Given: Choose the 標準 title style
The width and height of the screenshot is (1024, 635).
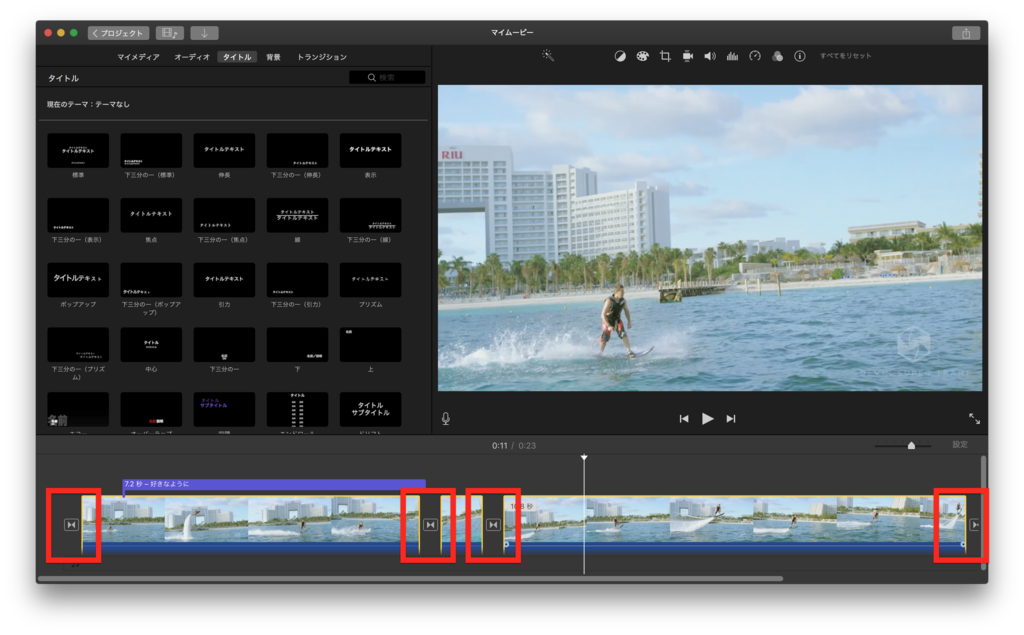Looking at the screenshot, I should 78,151.
